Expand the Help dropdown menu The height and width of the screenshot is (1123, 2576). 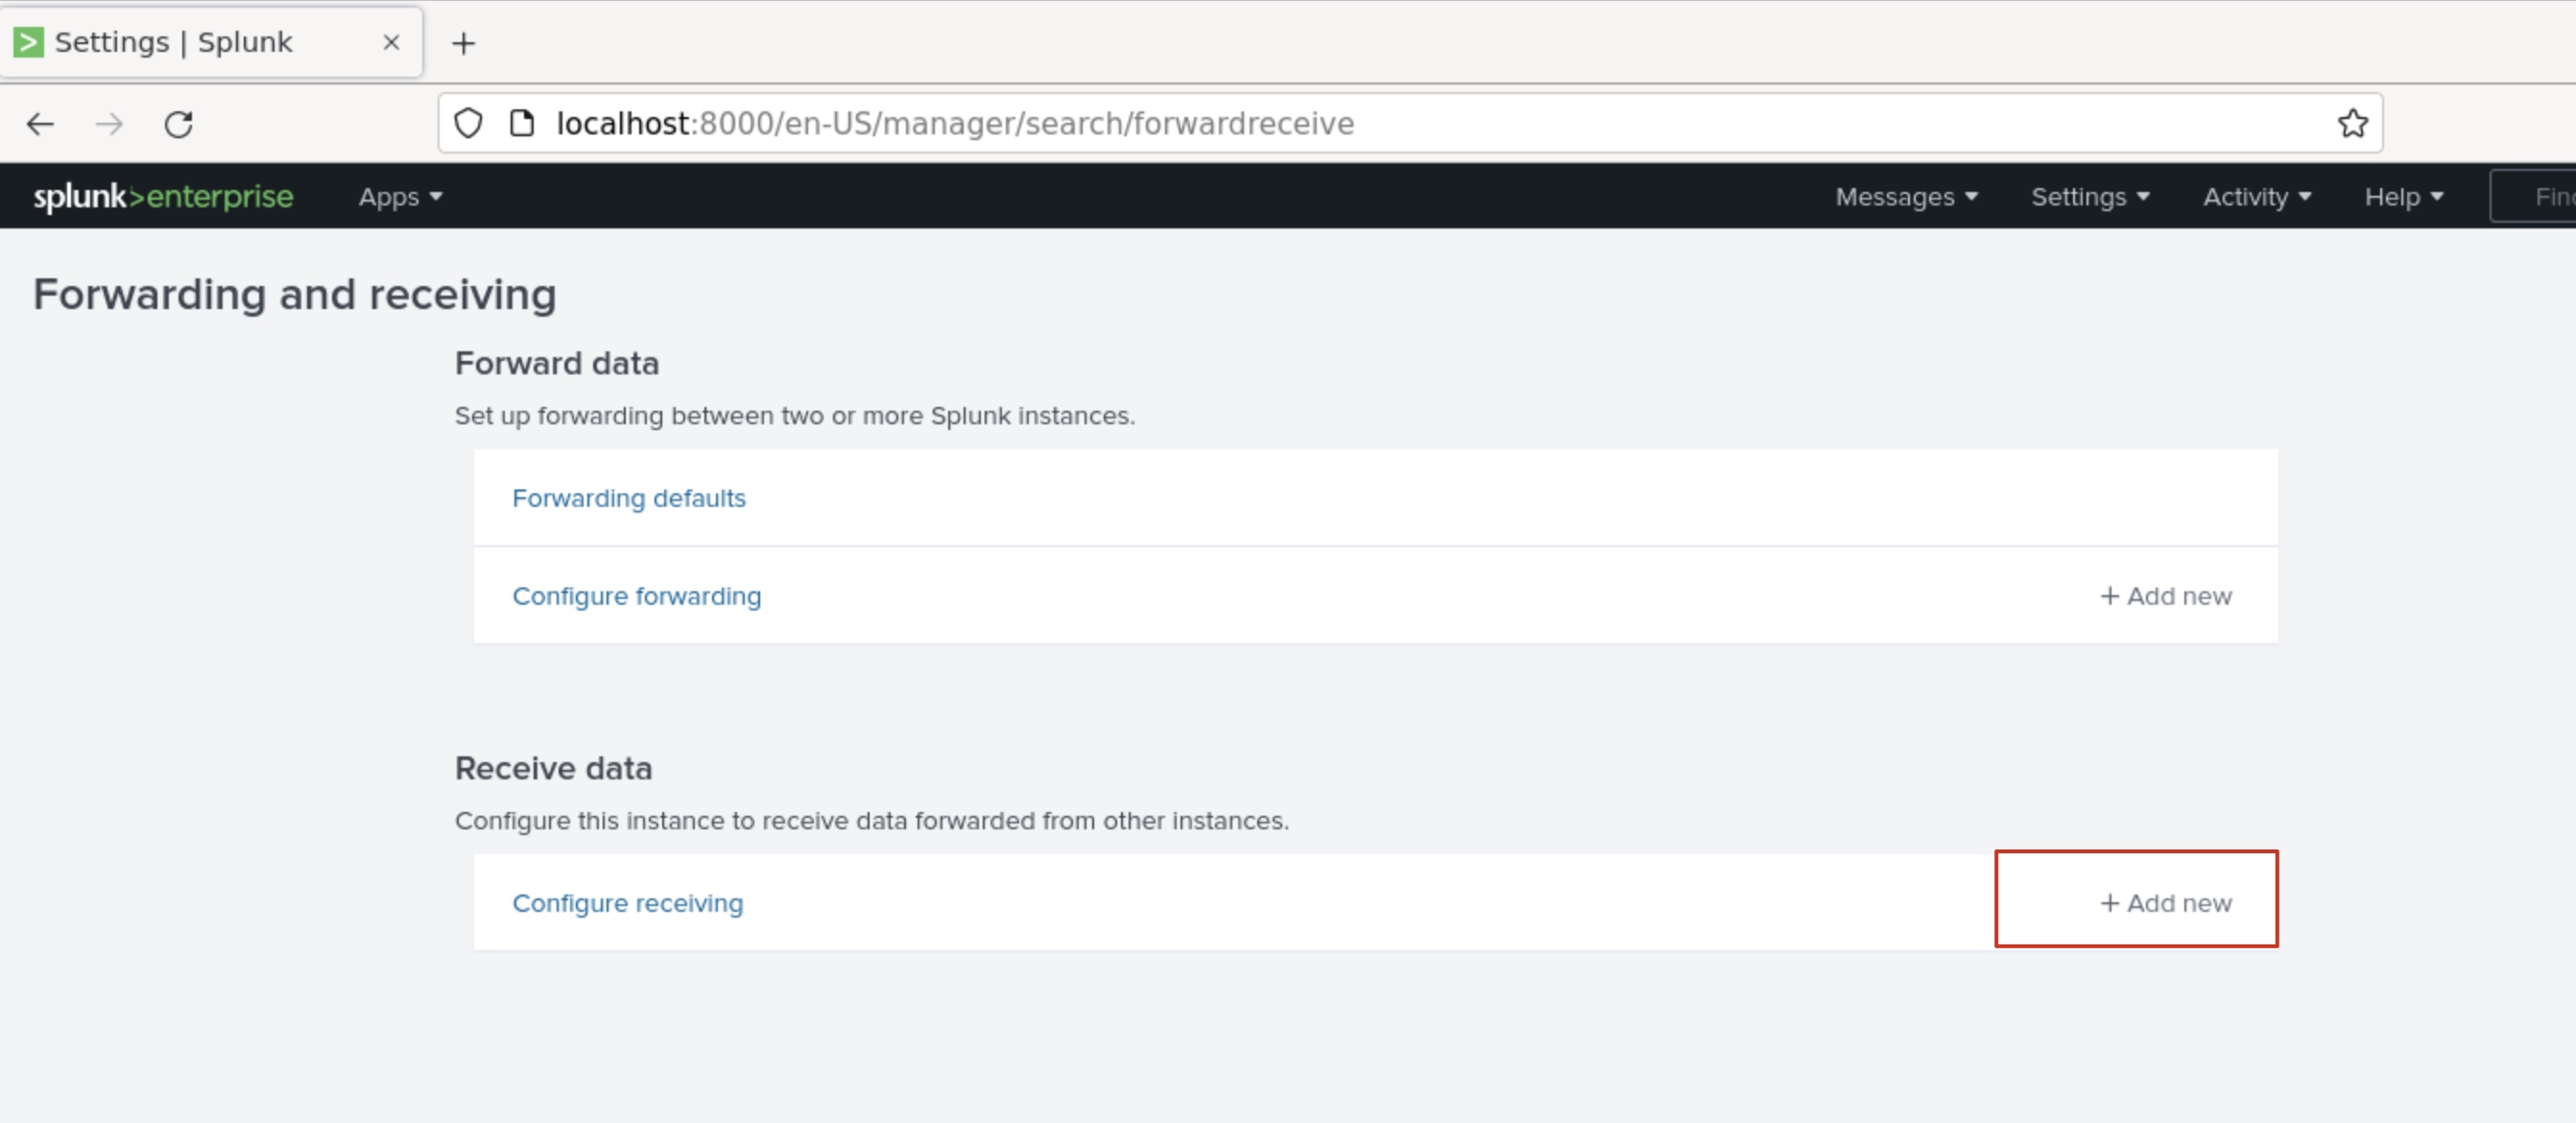(2404, 197)
